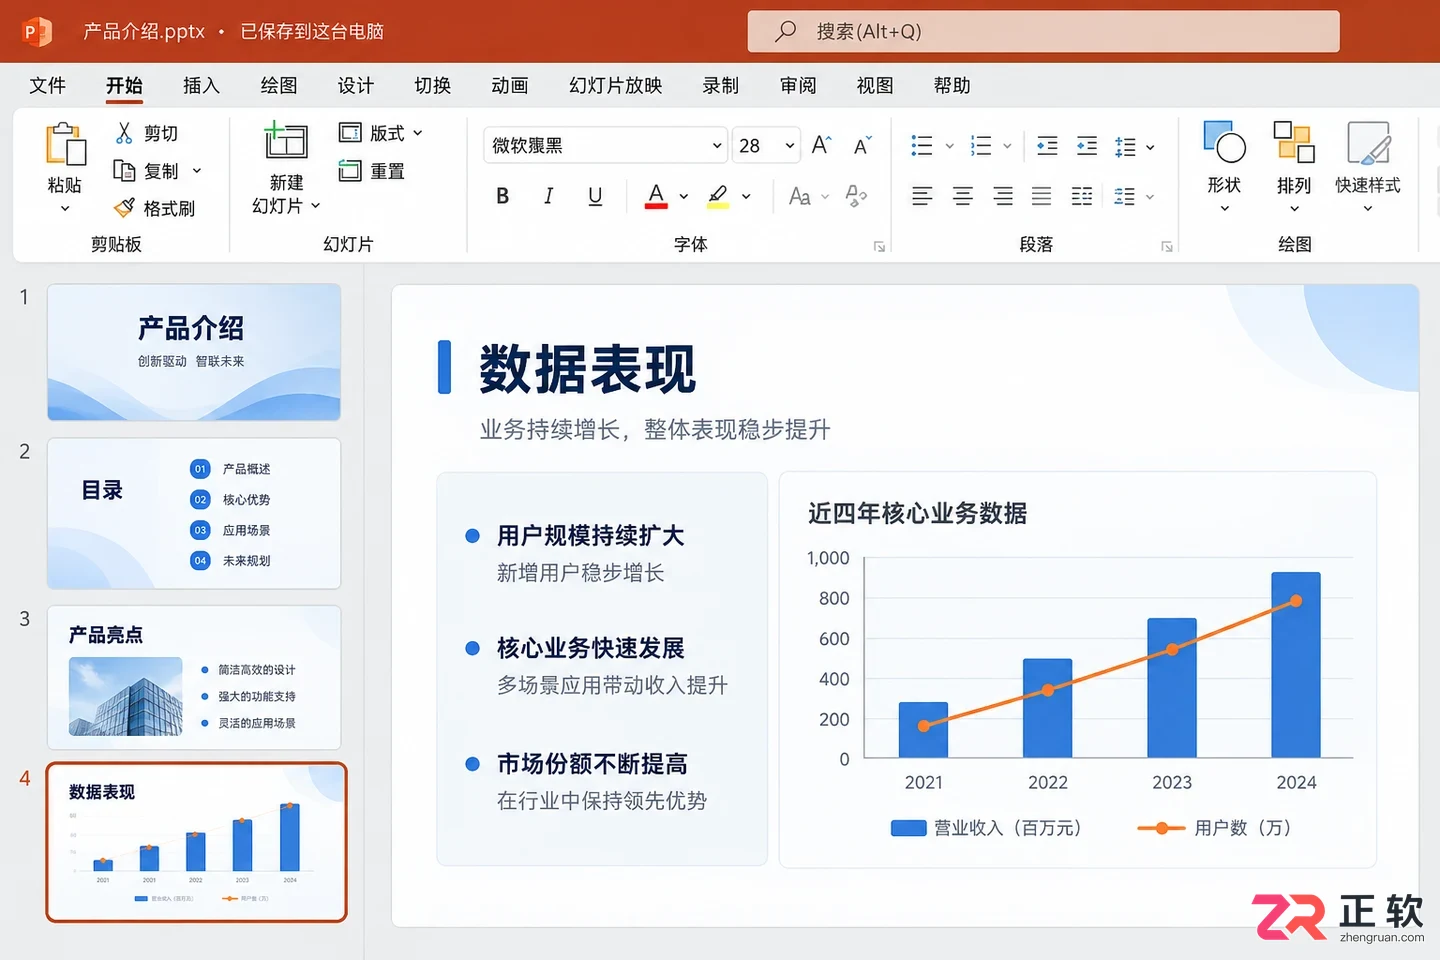
Task: Click the text highlight pen icon
Action: click(718, 195)
